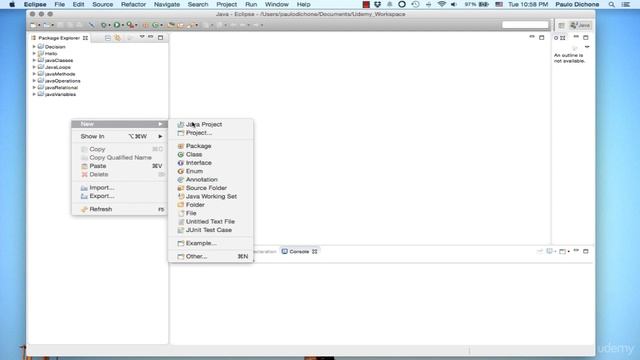This screenshot has height=360, width=640.
Task: Expand the javaMethods project
Action: [34, 74]
